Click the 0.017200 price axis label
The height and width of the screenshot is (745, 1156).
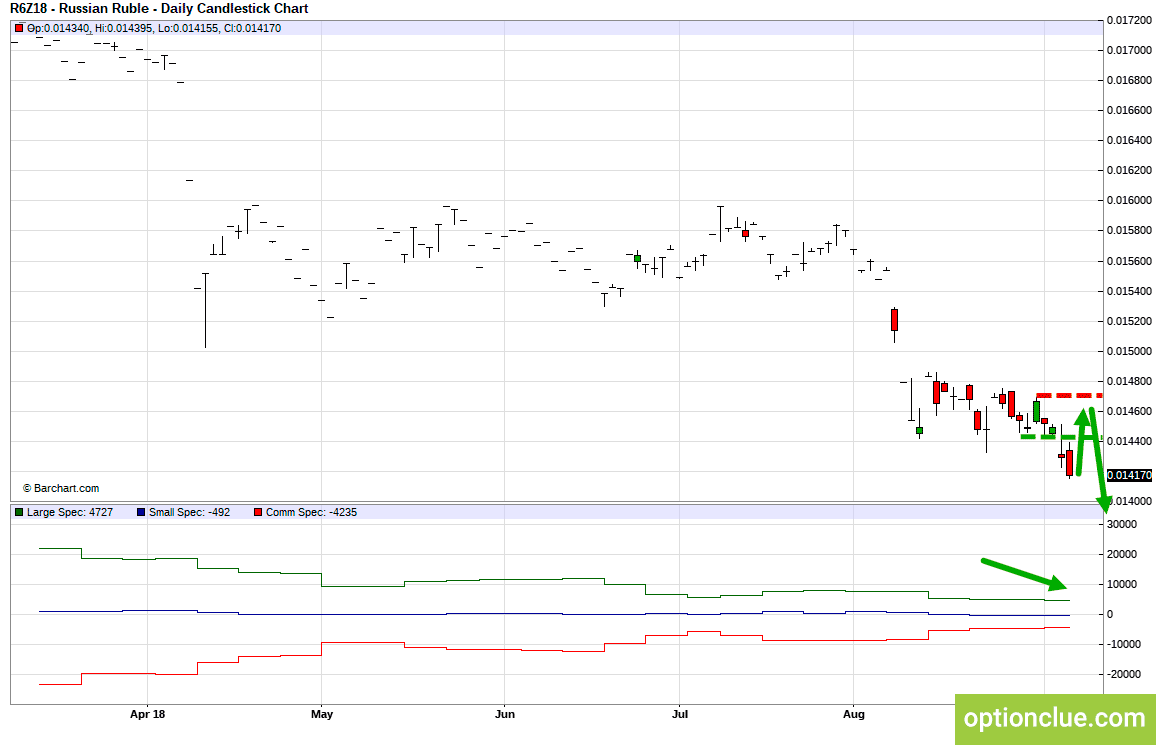point(1129,21)
